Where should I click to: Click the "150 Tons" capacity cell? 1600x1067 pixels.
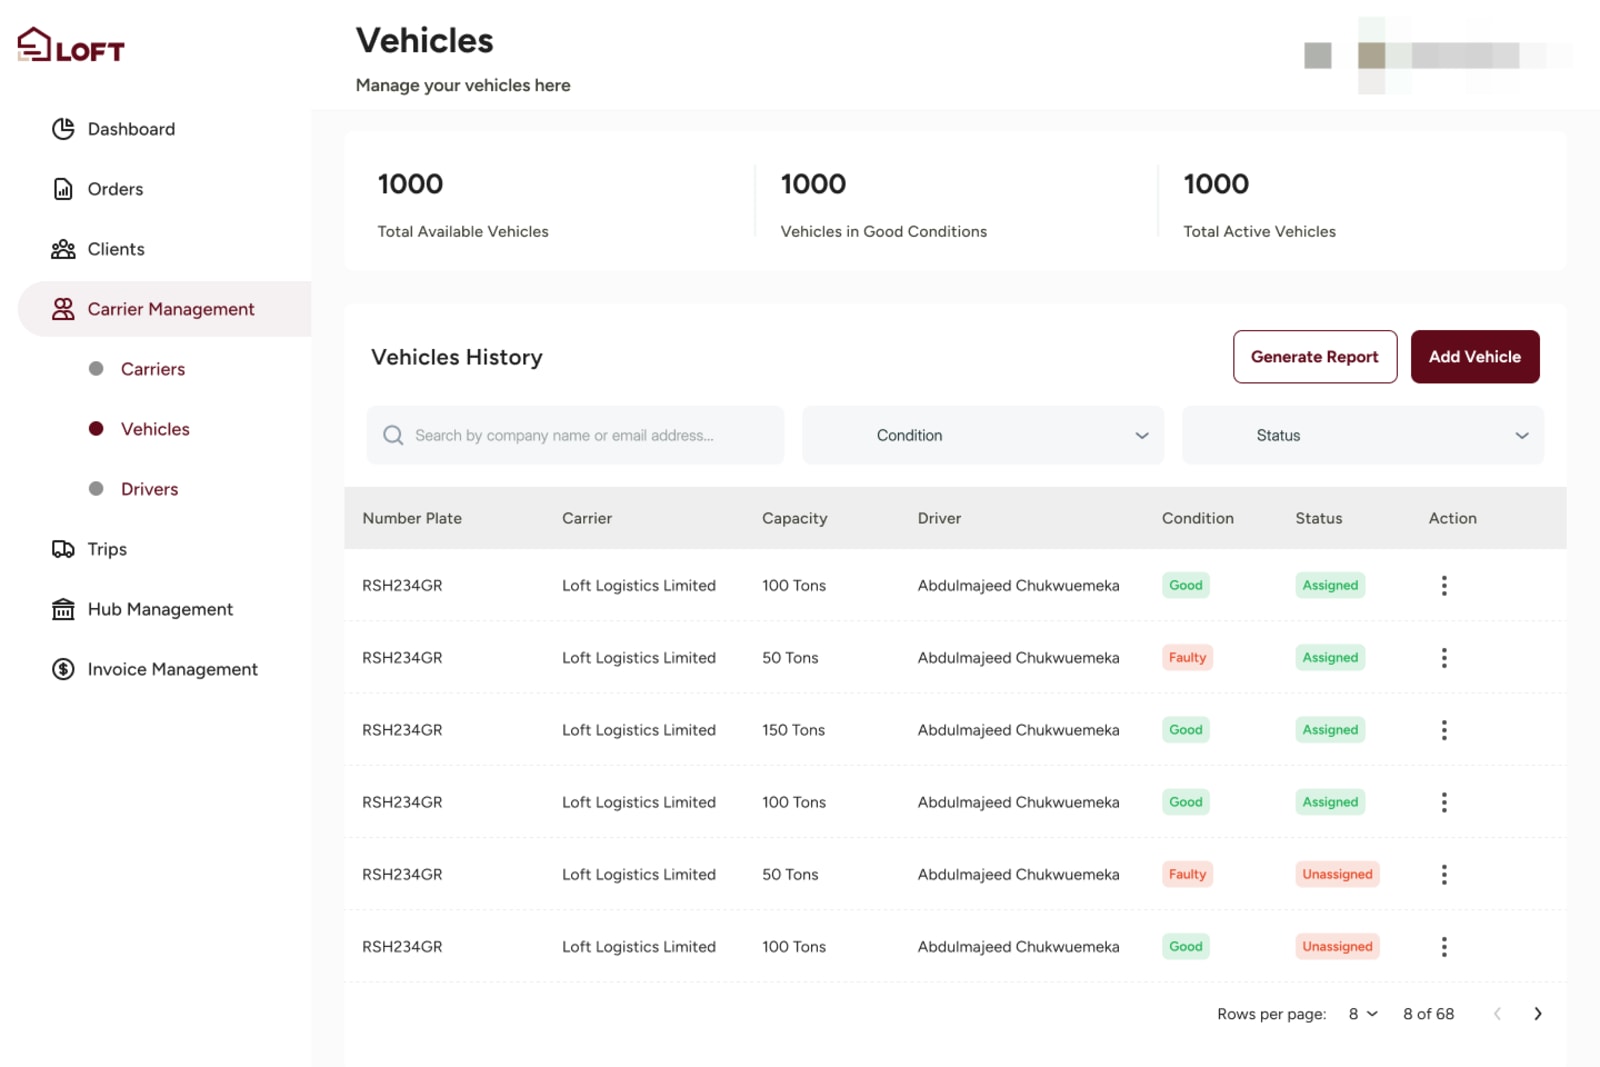[794, 730]
